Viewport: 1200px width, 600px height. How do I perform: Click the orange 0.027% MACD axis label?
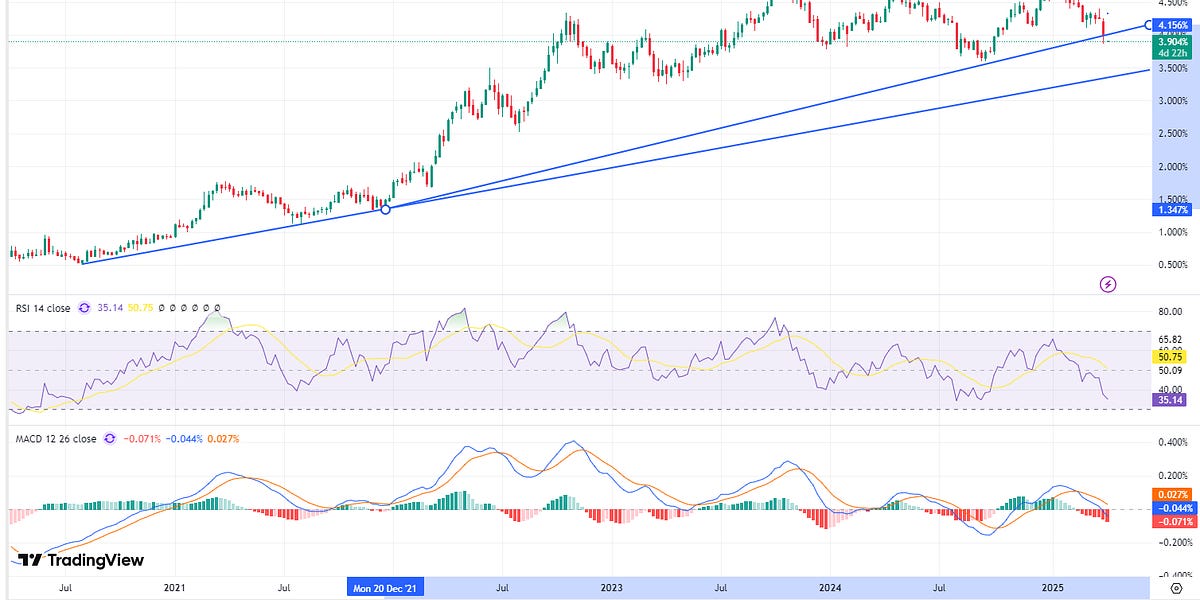pos(1171,494)
